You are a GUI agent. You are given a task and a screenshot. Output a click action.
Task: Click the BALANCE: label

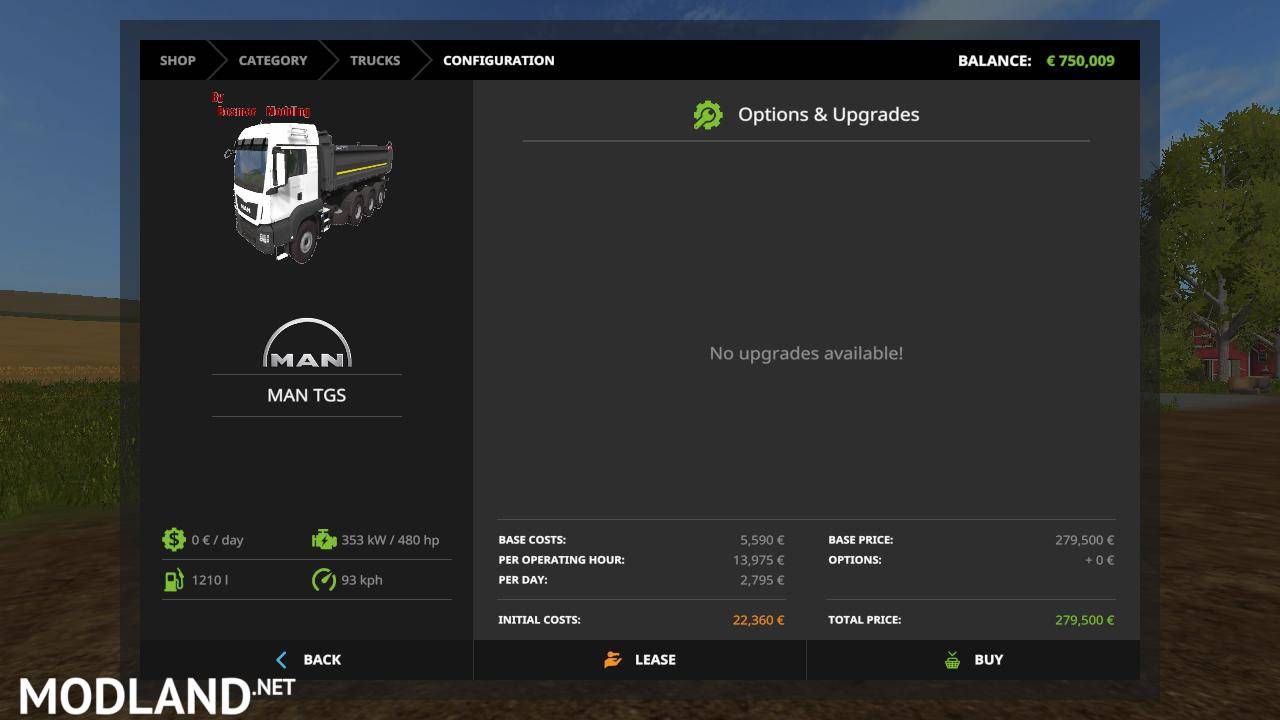click(995, 60)
